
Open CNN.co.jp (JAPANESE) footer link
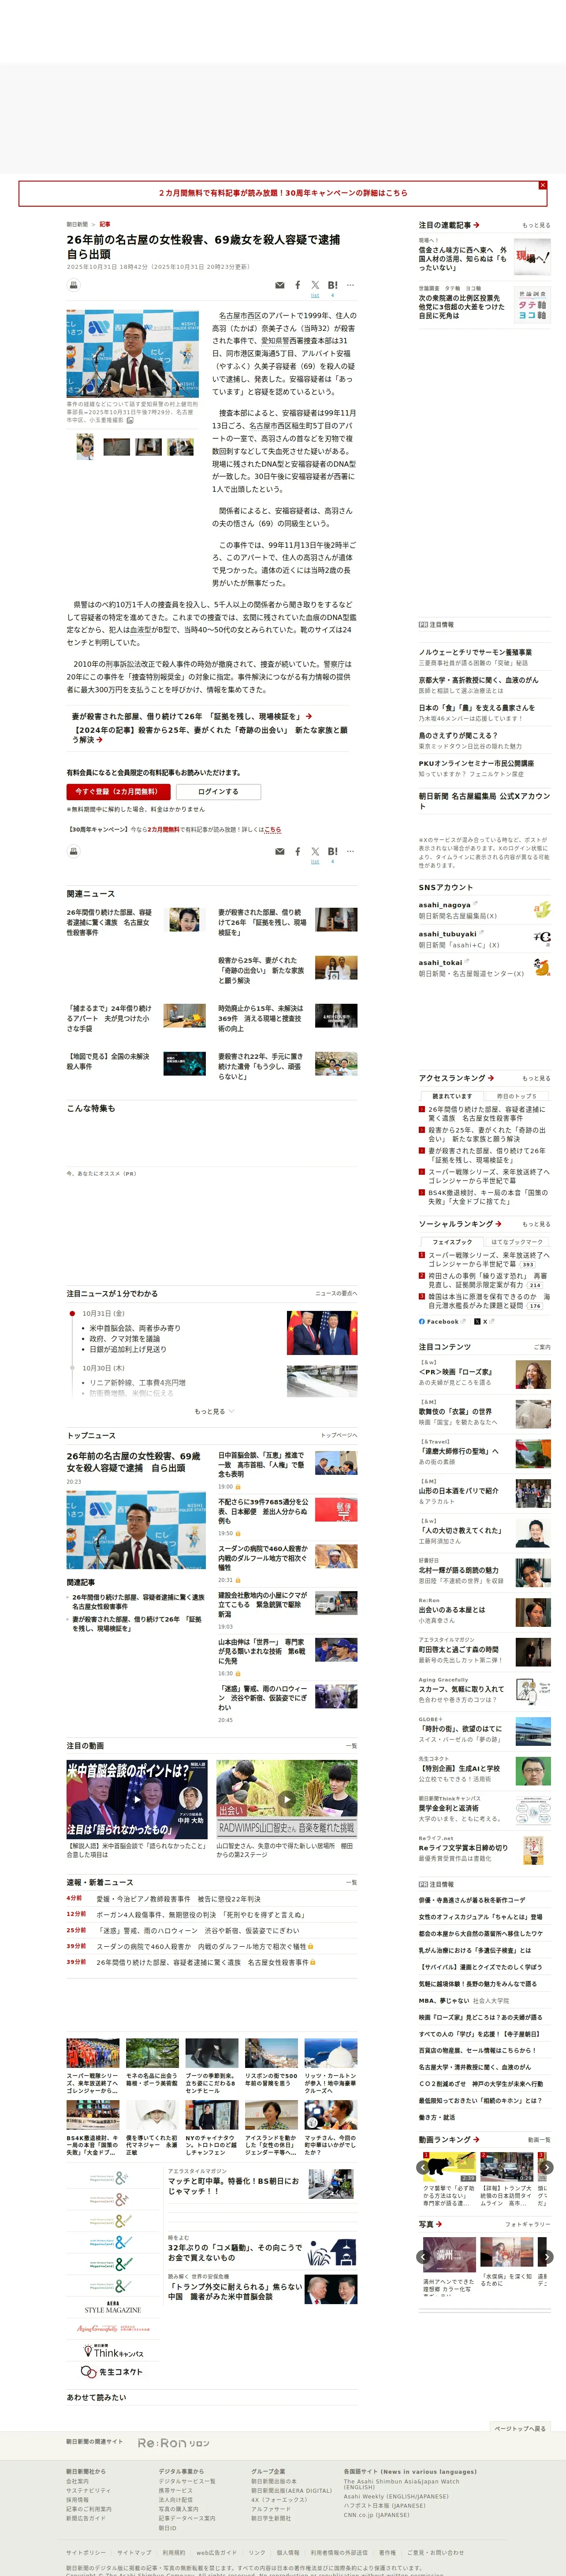(377, 2515)
